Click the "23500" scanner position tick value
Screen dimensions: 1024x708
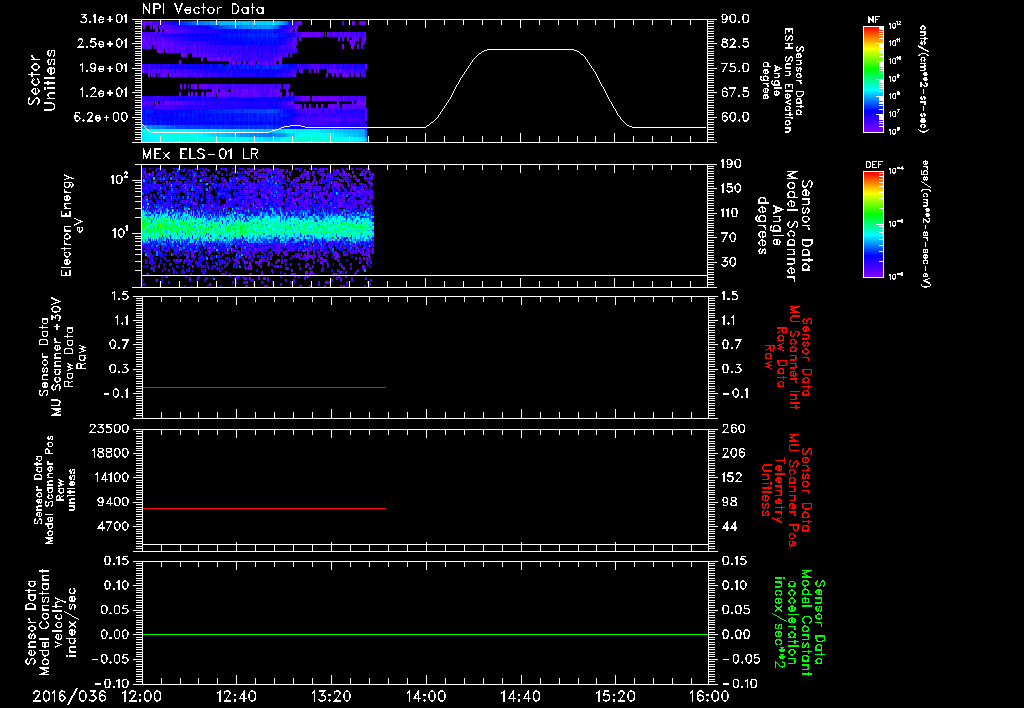point(110,429)
